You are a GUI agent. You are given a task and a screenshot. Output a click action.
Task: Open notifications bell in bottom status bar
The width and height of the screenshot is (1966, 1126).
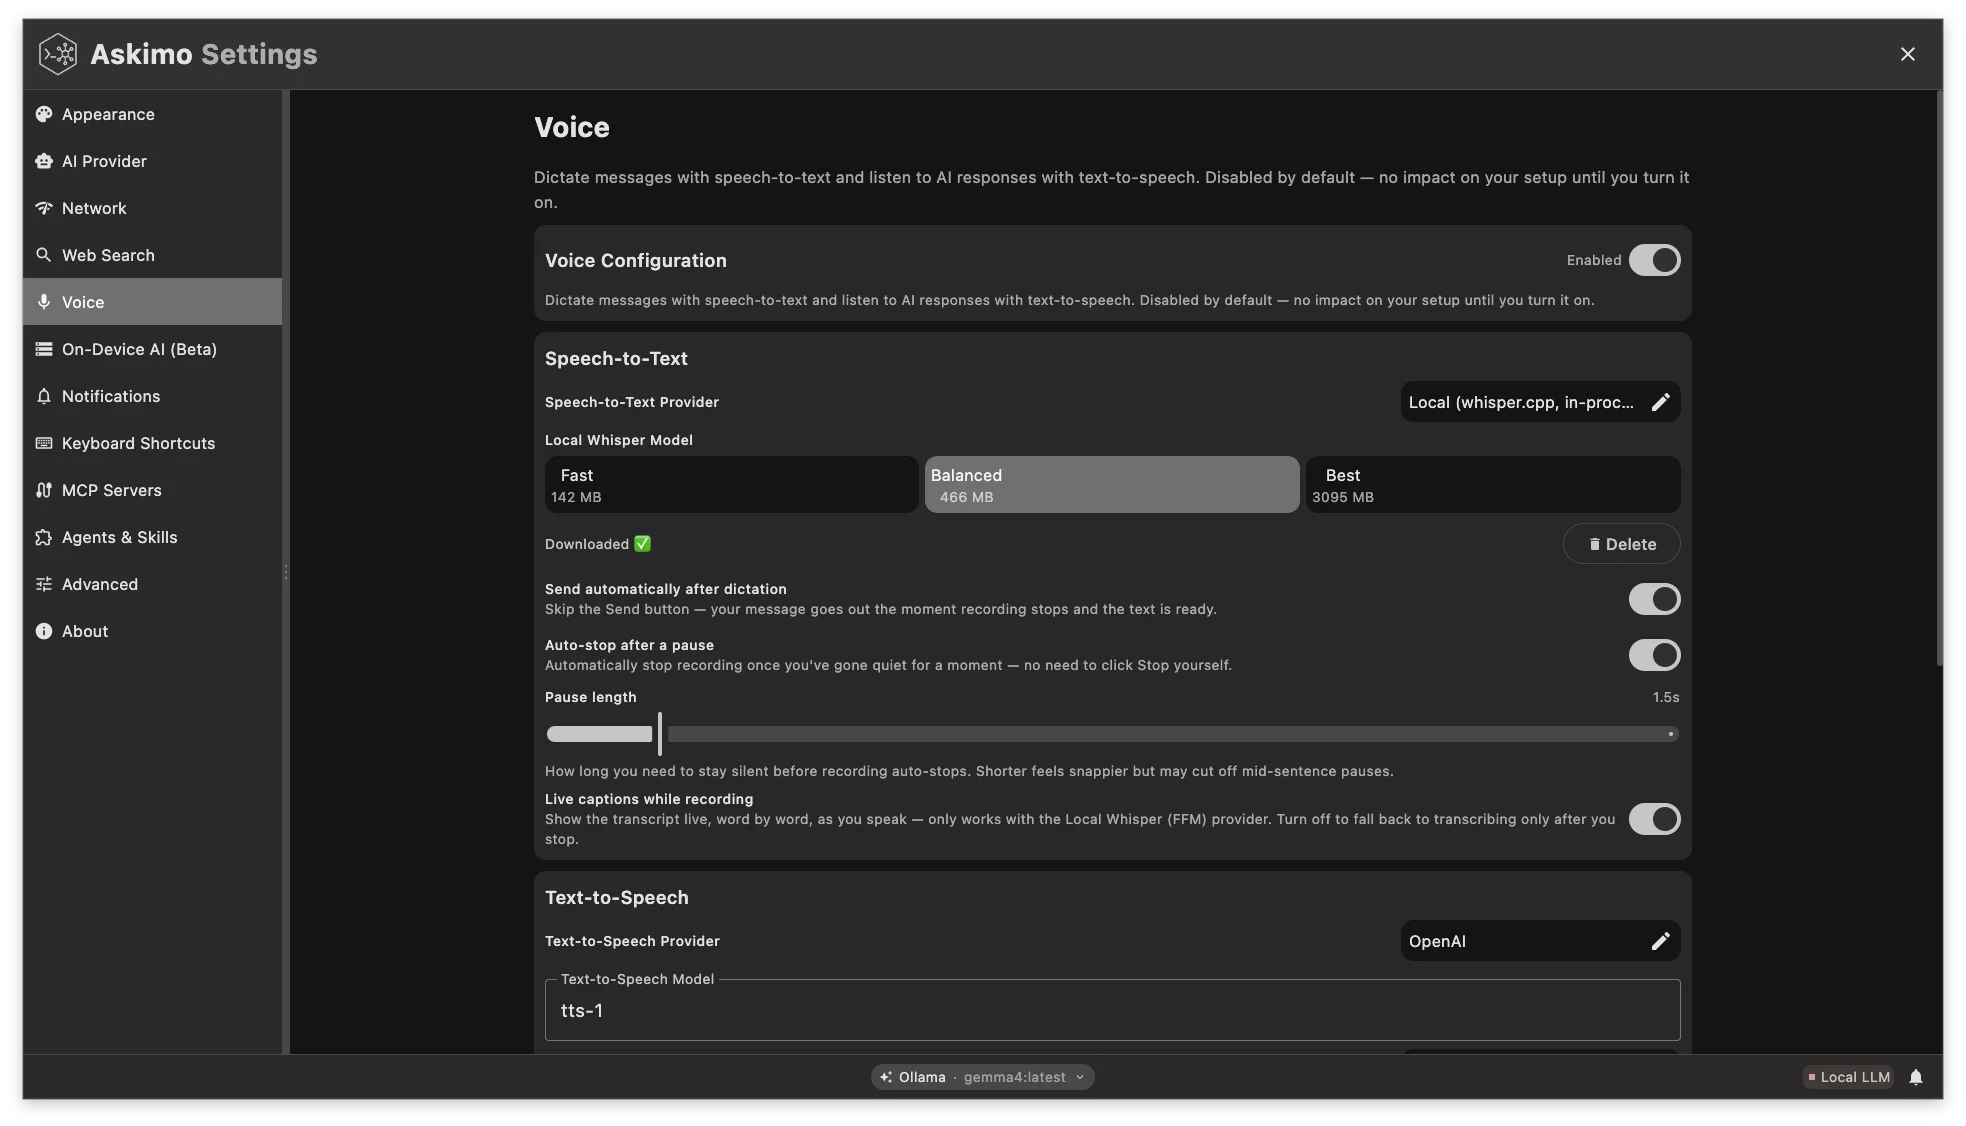1916,1077
